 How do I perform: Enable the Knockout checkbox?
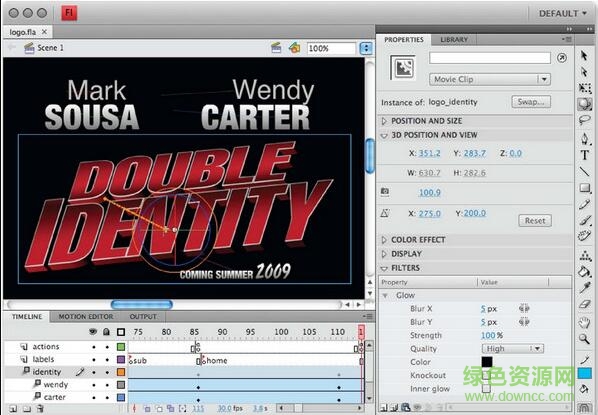[485, 375]
